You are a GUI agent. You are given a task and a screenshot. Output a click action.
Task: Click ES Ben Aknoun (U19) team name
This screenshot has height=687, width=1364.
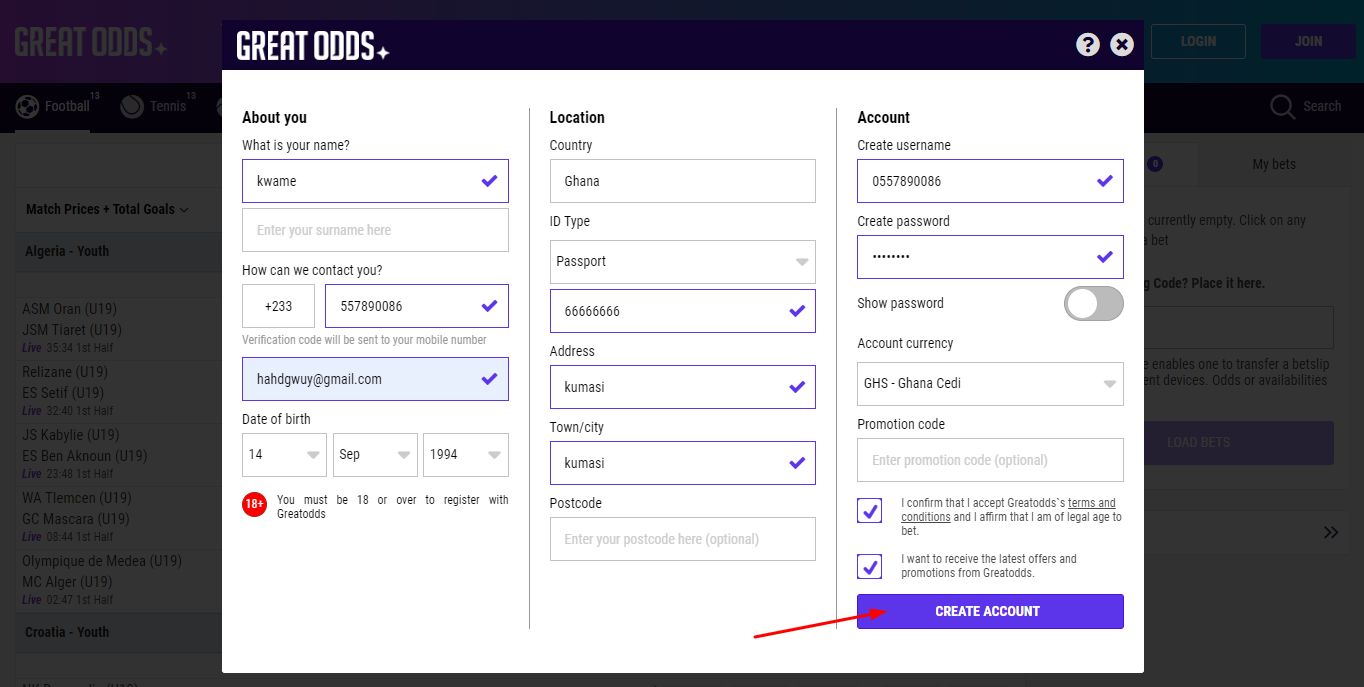85,456
